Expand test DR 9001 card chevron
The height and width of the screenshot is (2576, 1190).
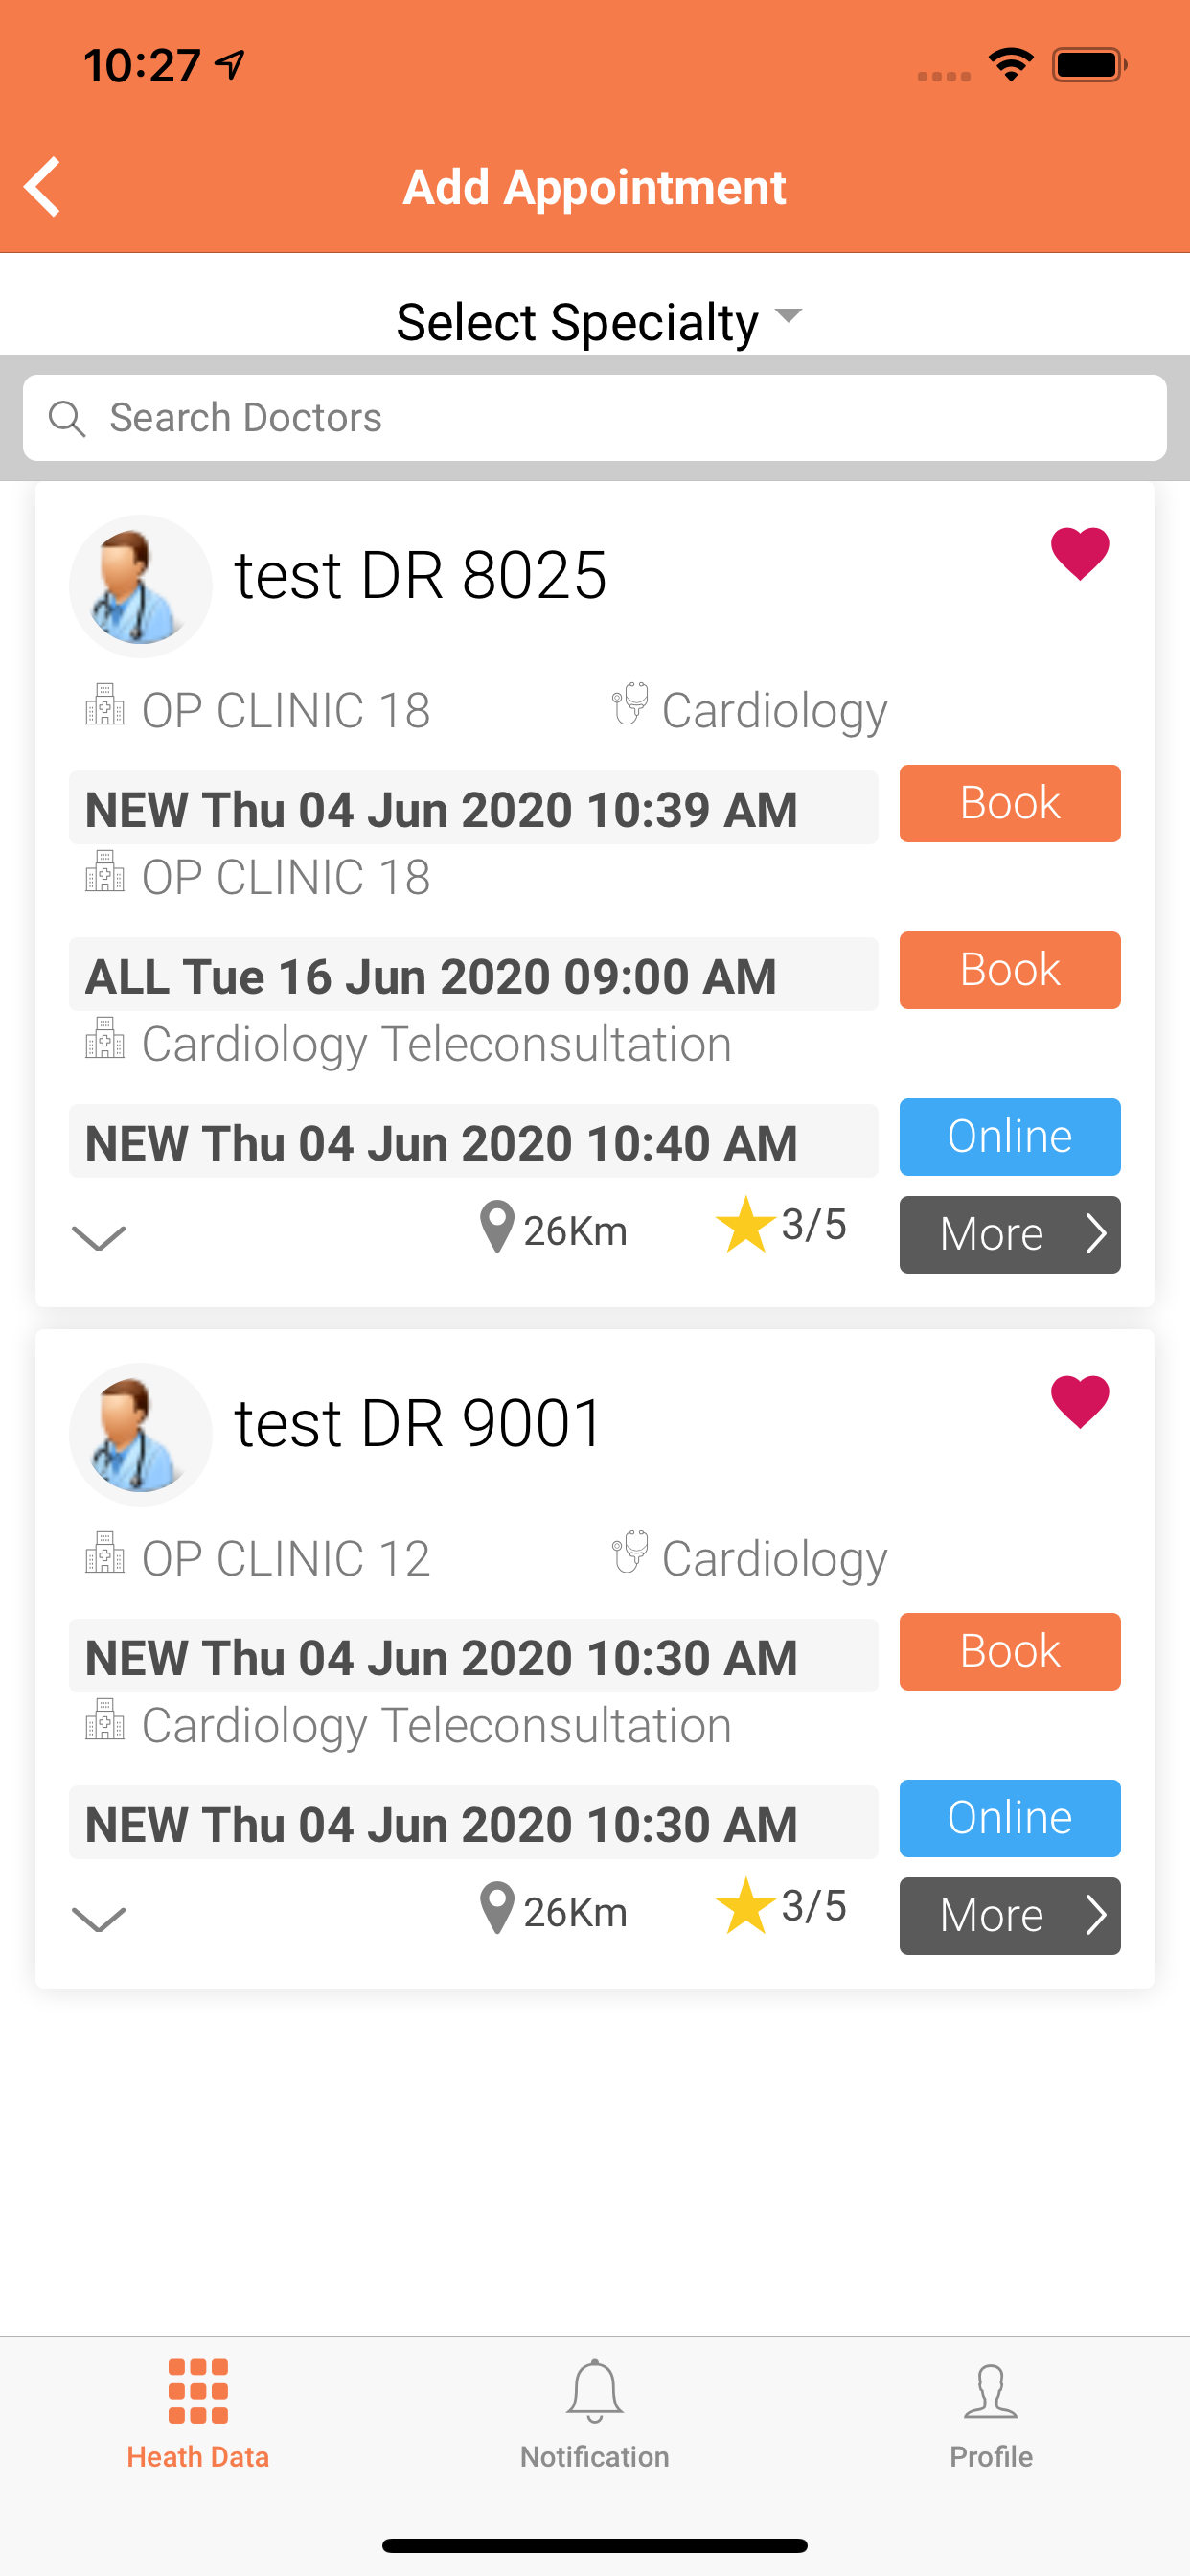click(x=99, y=1919)
